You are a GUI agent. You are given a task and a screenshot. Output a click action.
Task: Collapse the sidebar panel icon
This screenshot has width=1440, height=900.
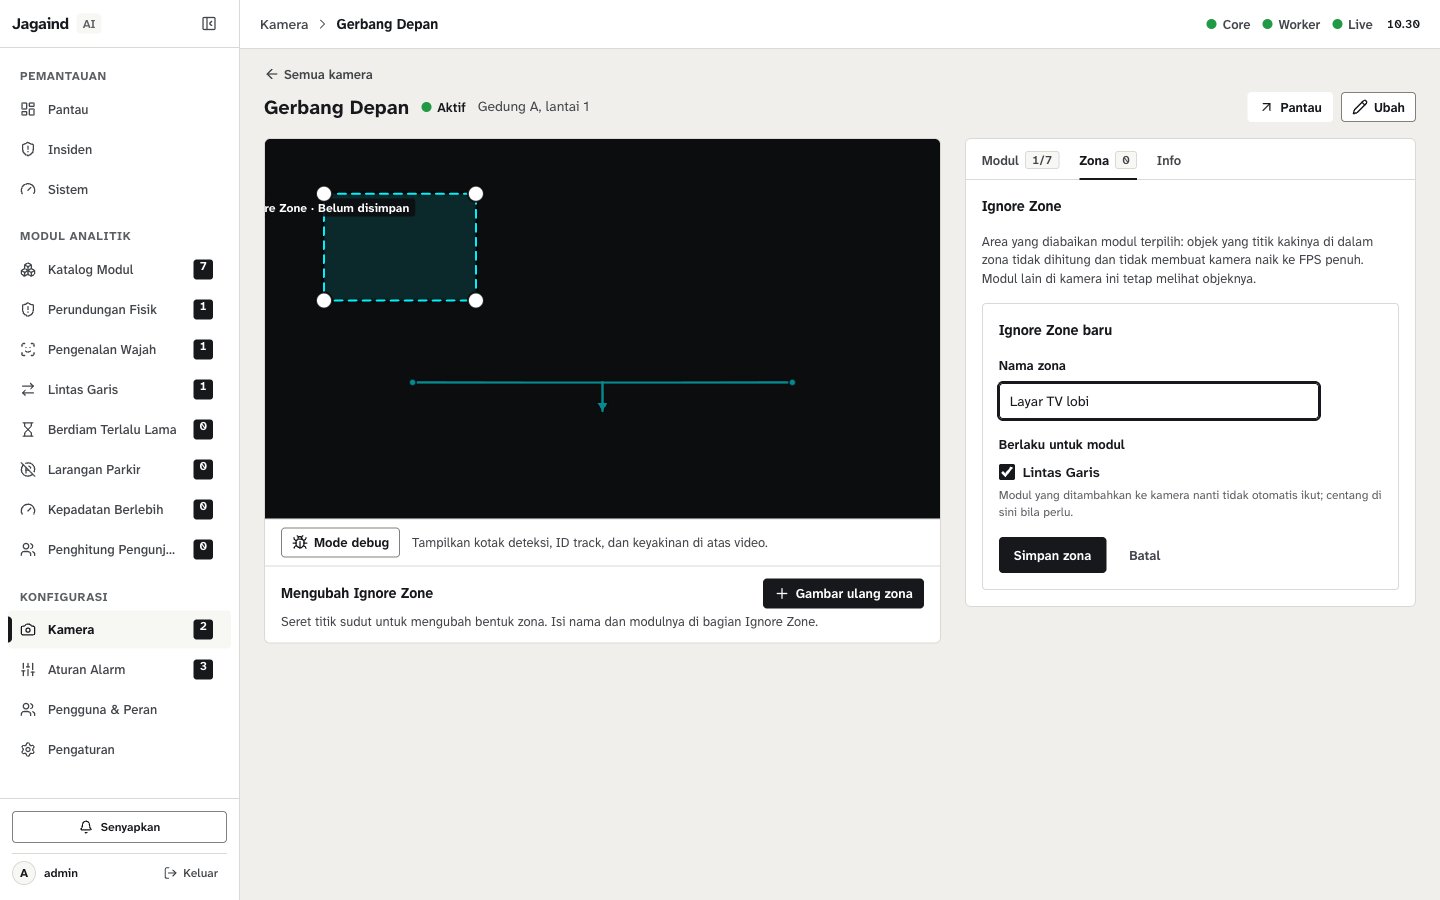pyautogui.click(x=209, y=24)
